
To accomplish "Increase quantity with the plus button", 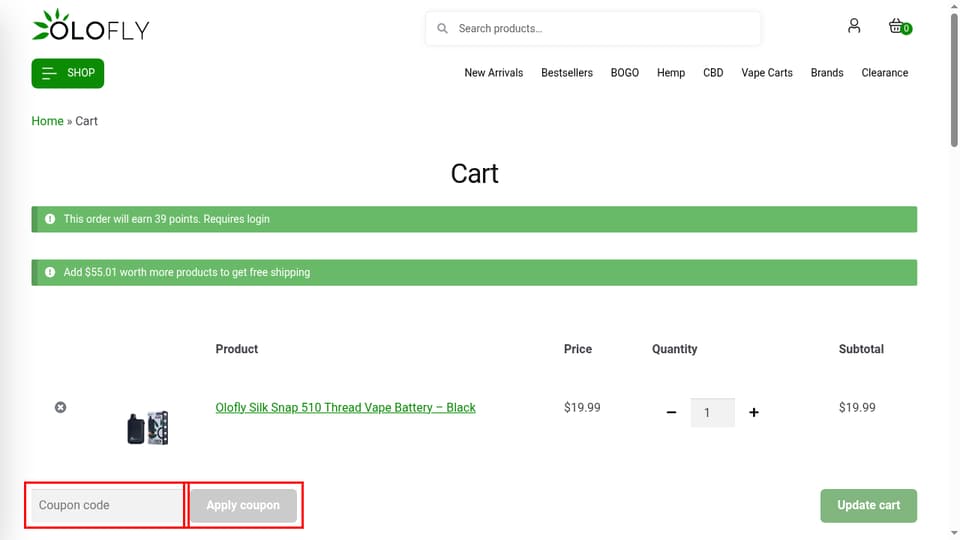I will click(x=754, y=413).
